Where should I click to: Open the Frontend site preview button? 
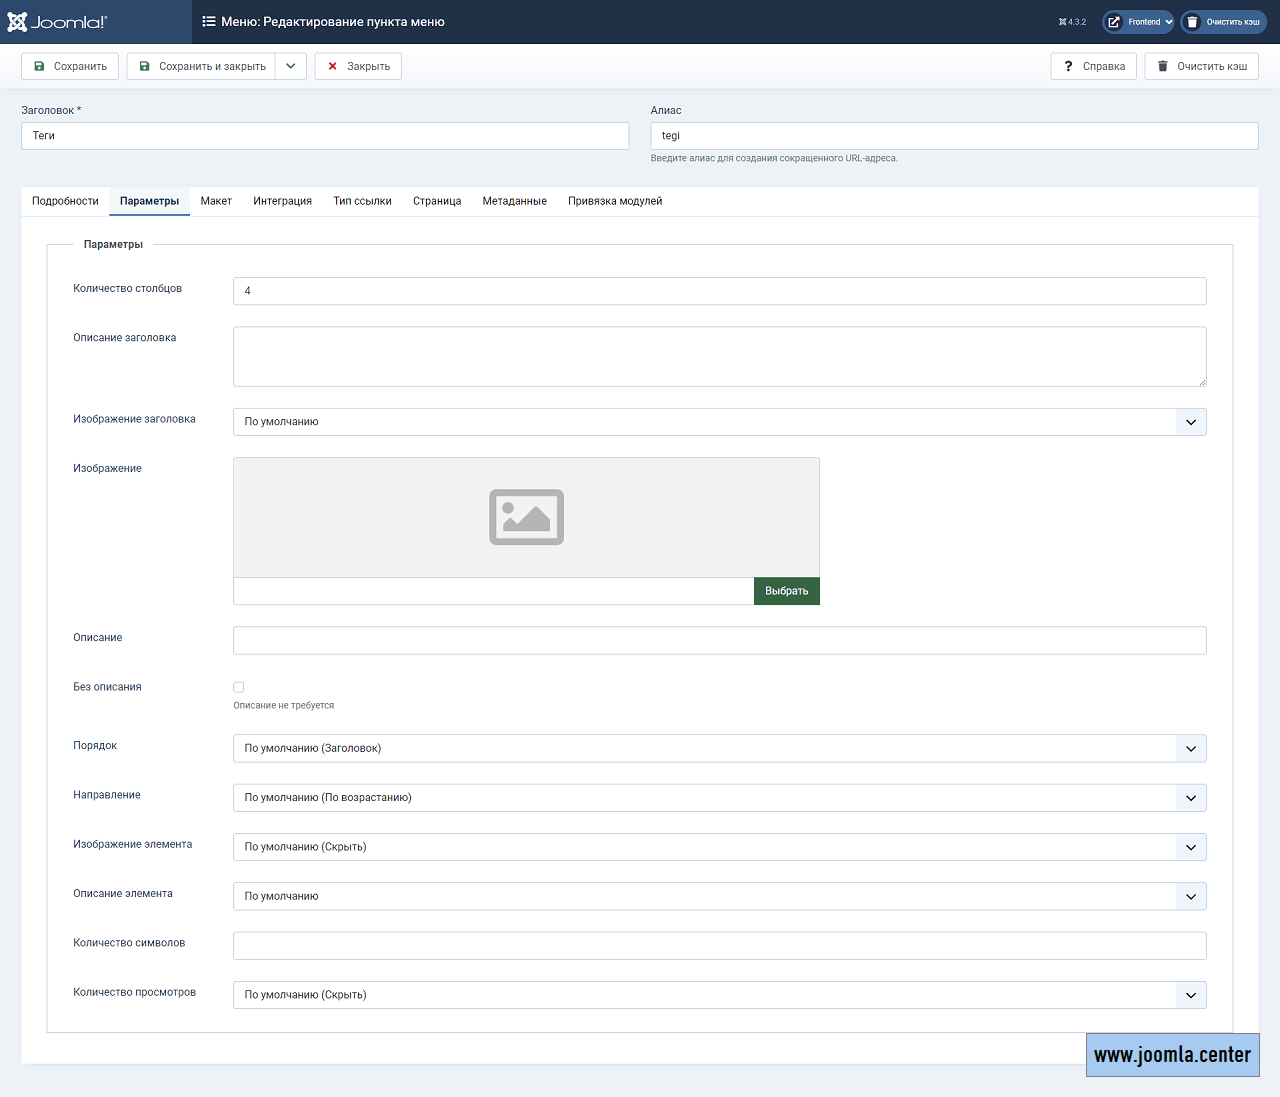point(1137,22)
